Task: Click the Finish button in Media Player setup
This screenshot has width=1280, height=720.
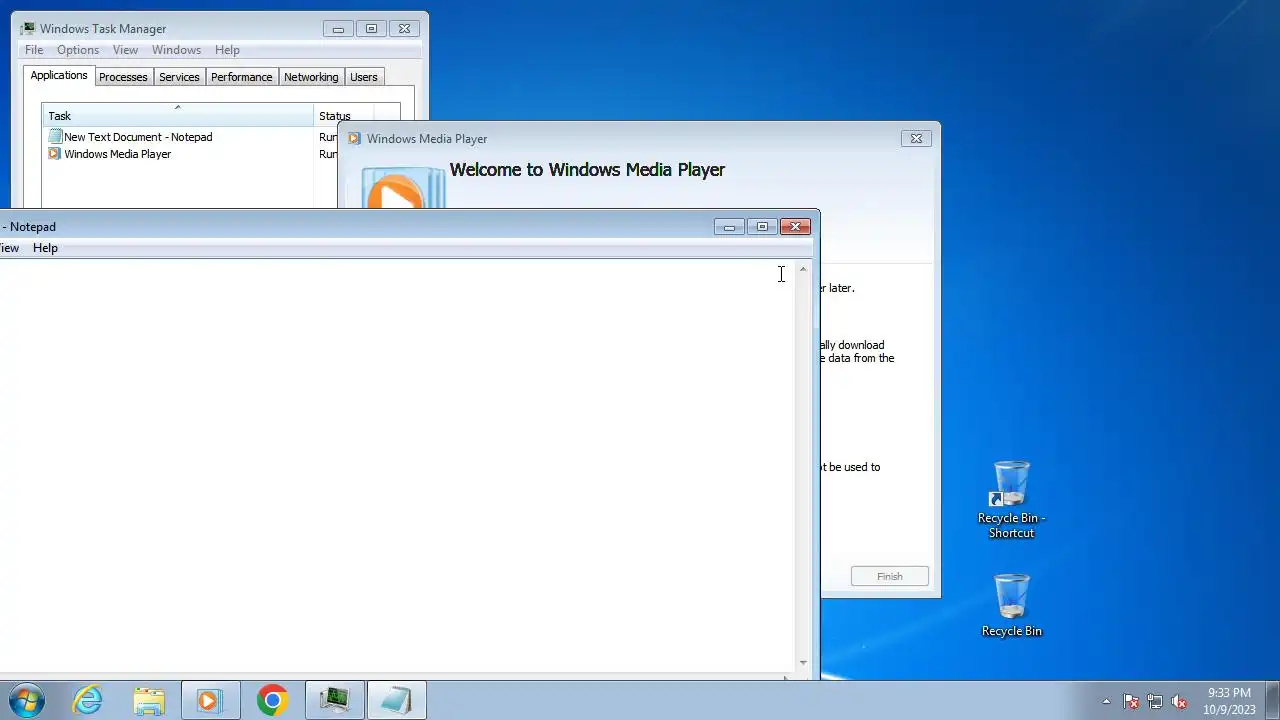Action: 890,576
